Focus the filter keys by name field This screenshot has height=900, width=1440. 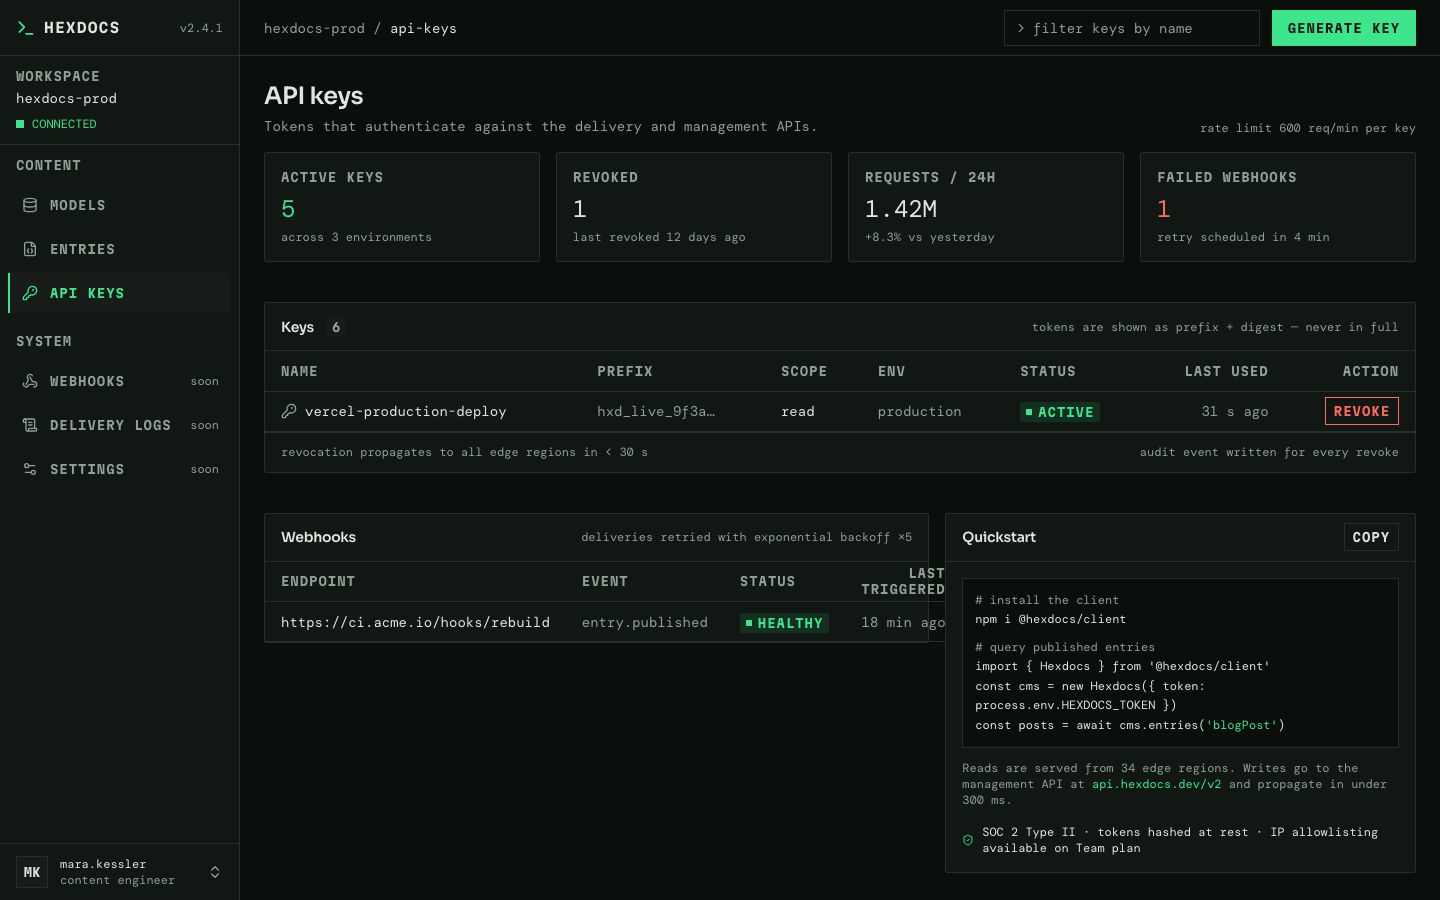click(x=1132, y=28)
